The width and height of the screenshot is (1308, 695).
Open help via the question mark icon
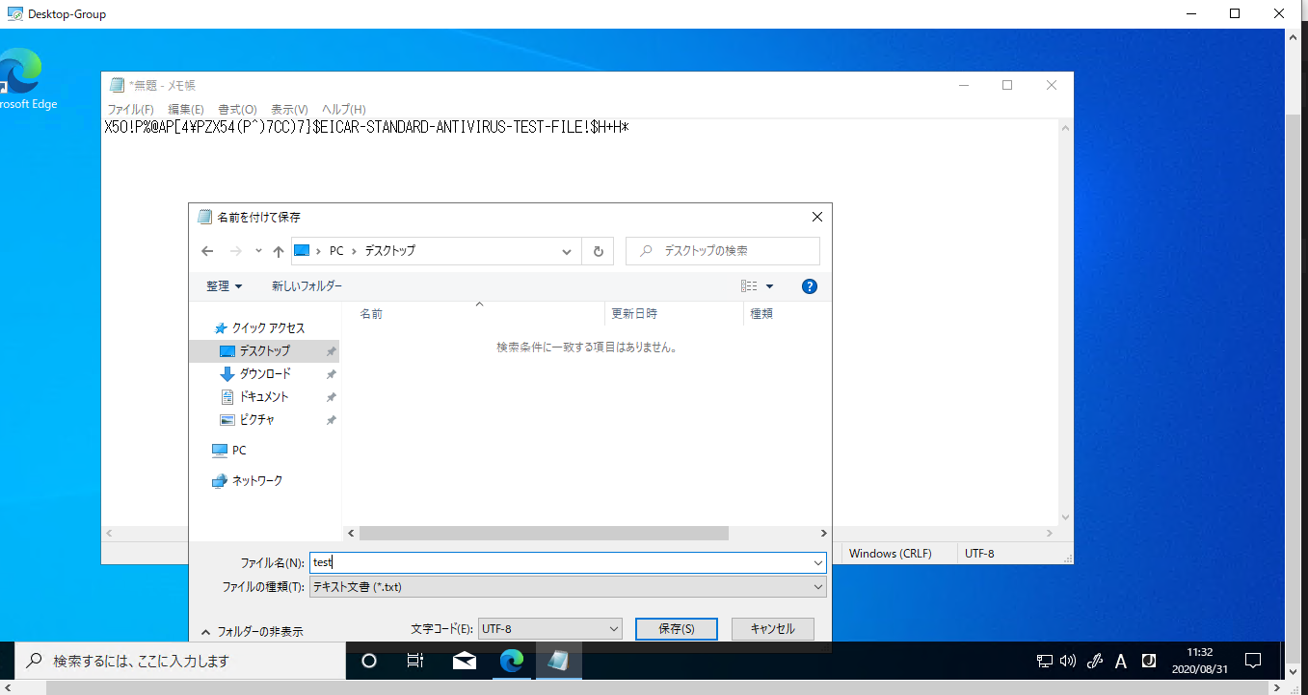pos(809,286)
